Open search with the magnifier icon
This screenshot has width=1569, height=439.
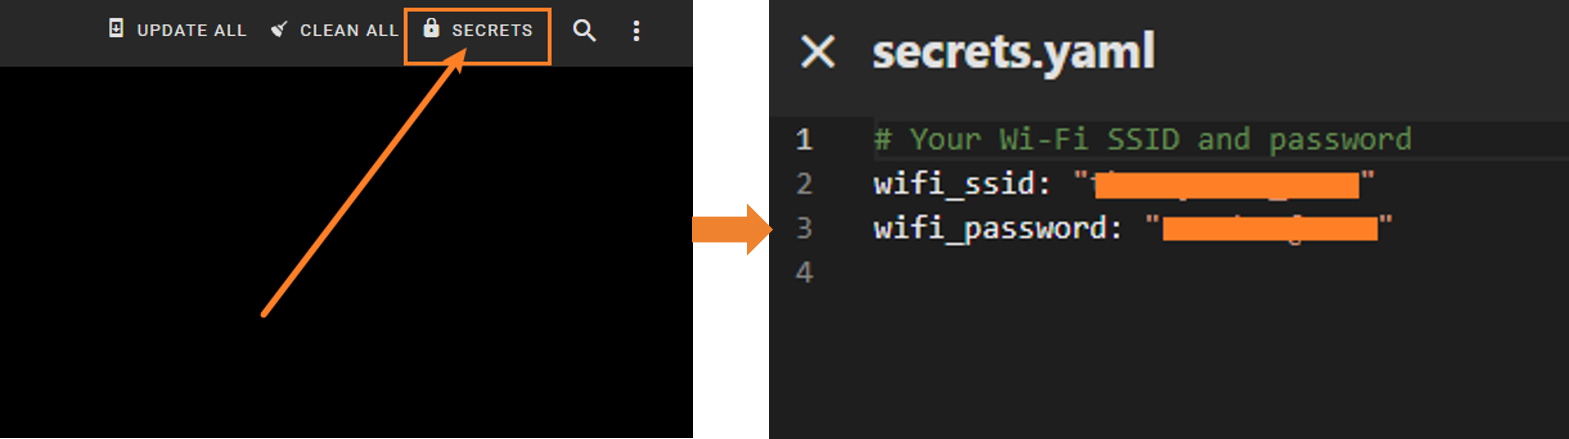(x=584, y=31)
